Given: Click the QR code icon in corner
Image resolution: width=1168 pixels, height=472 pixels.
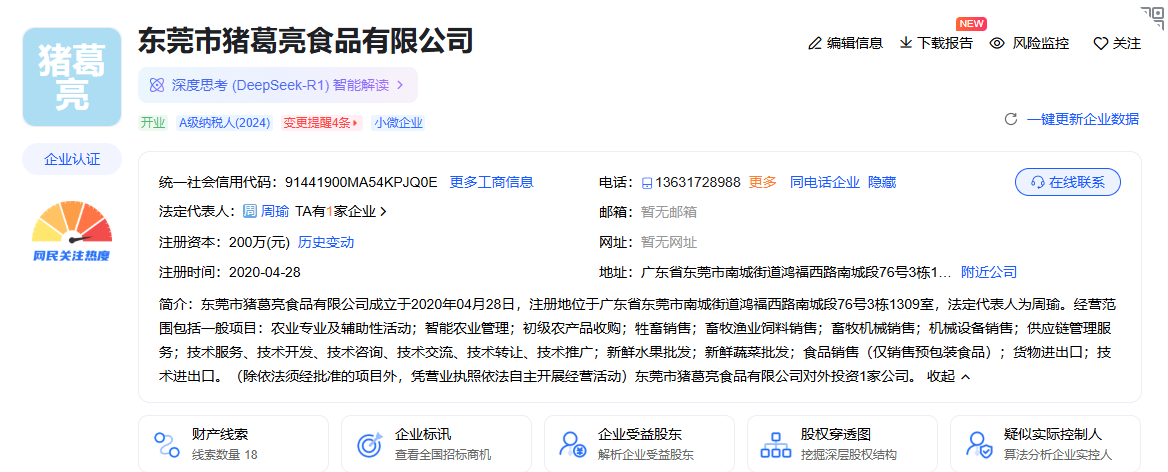Looking at the screenshot, I should [x=1155, y=14].
